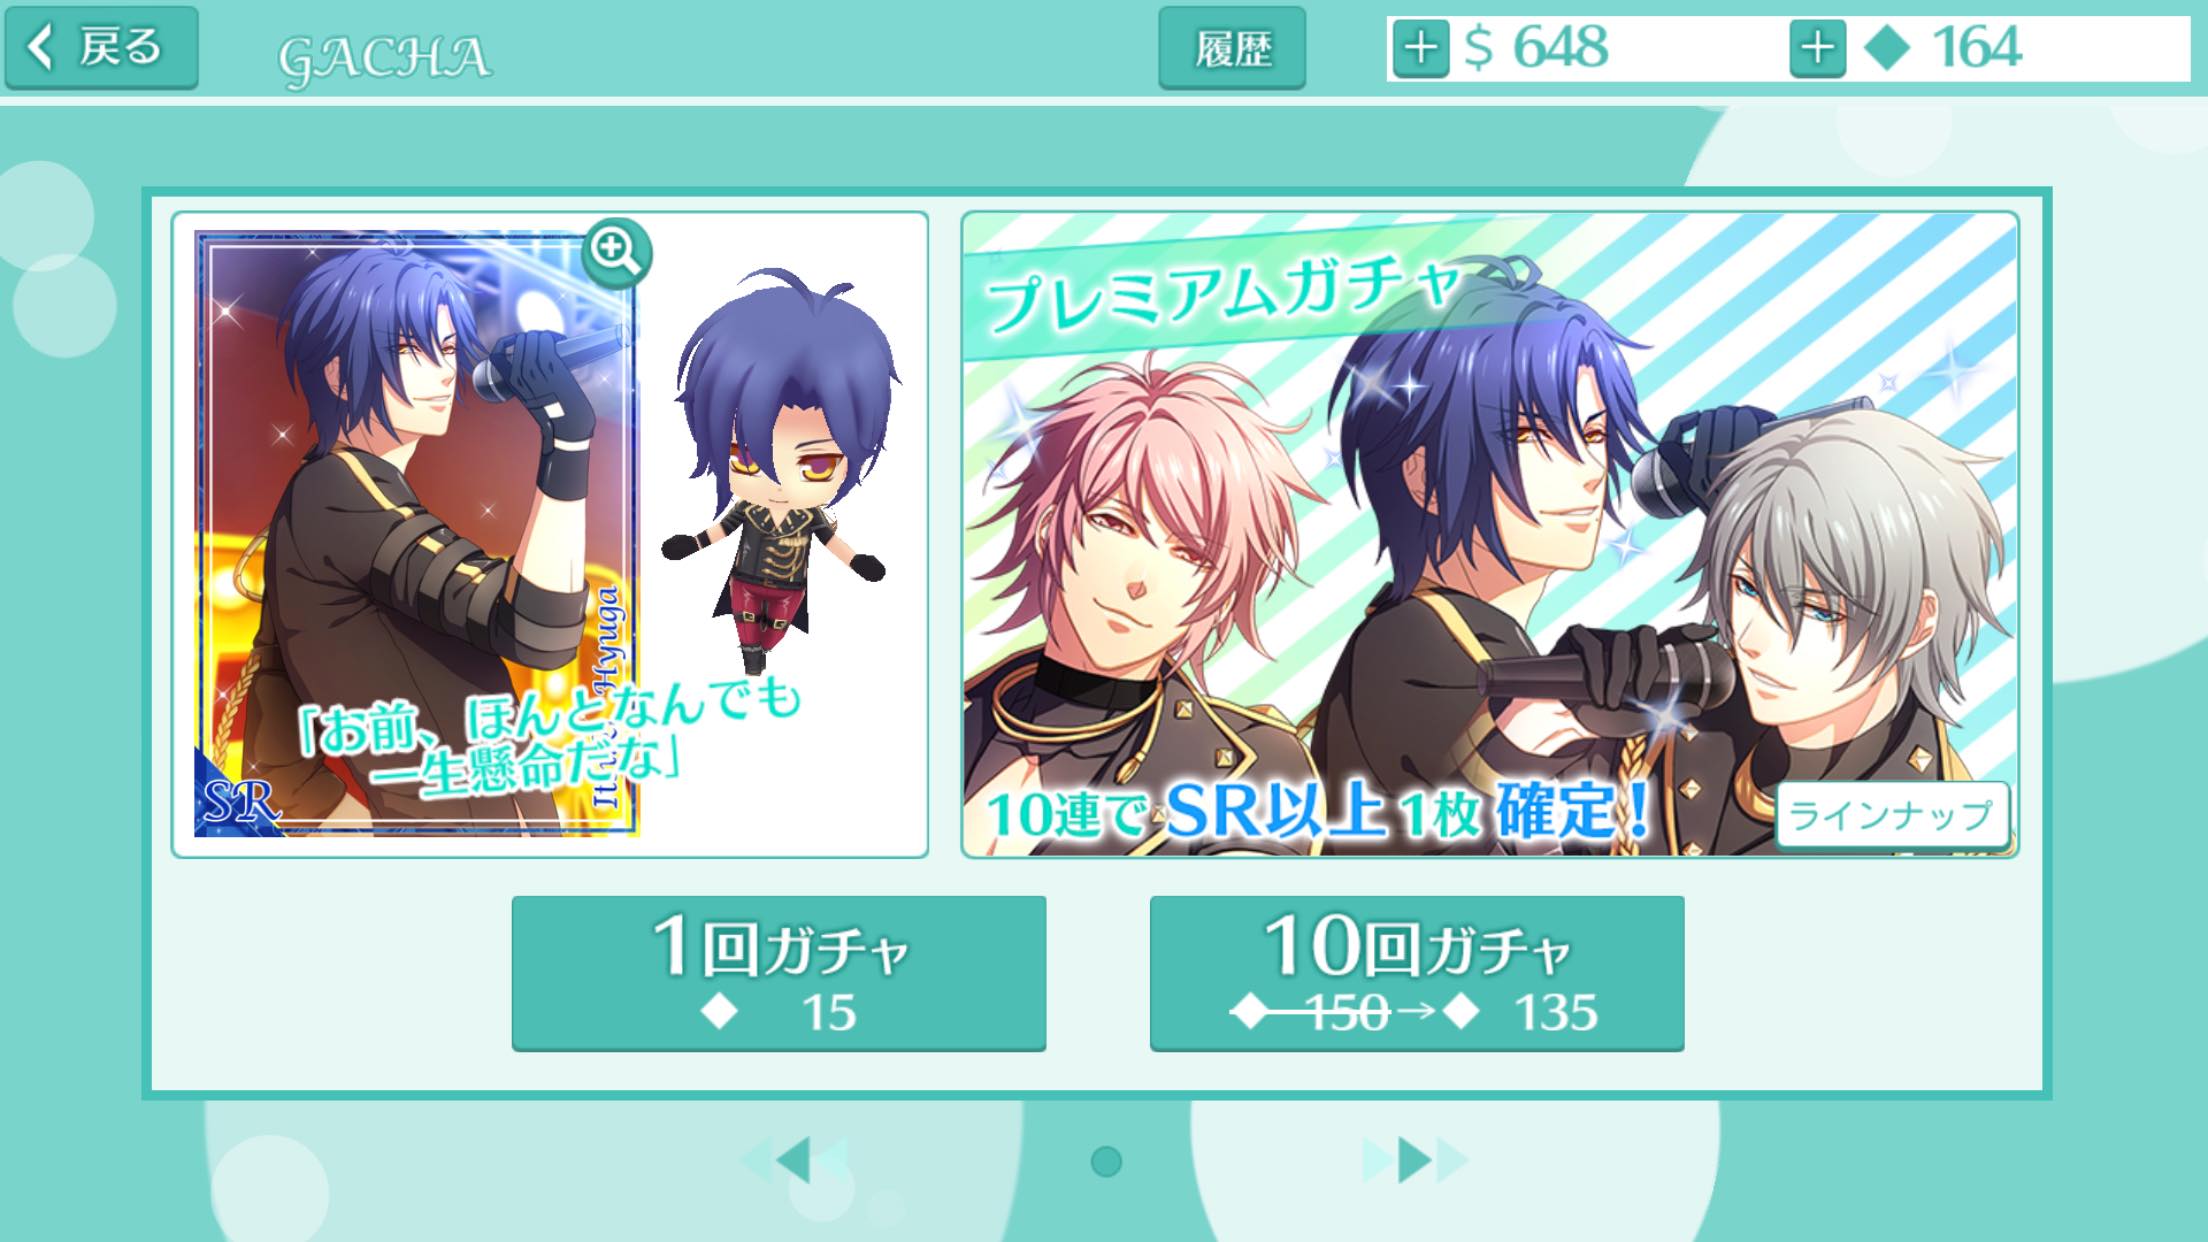Open the 履歴 history button

(1232, 48)
